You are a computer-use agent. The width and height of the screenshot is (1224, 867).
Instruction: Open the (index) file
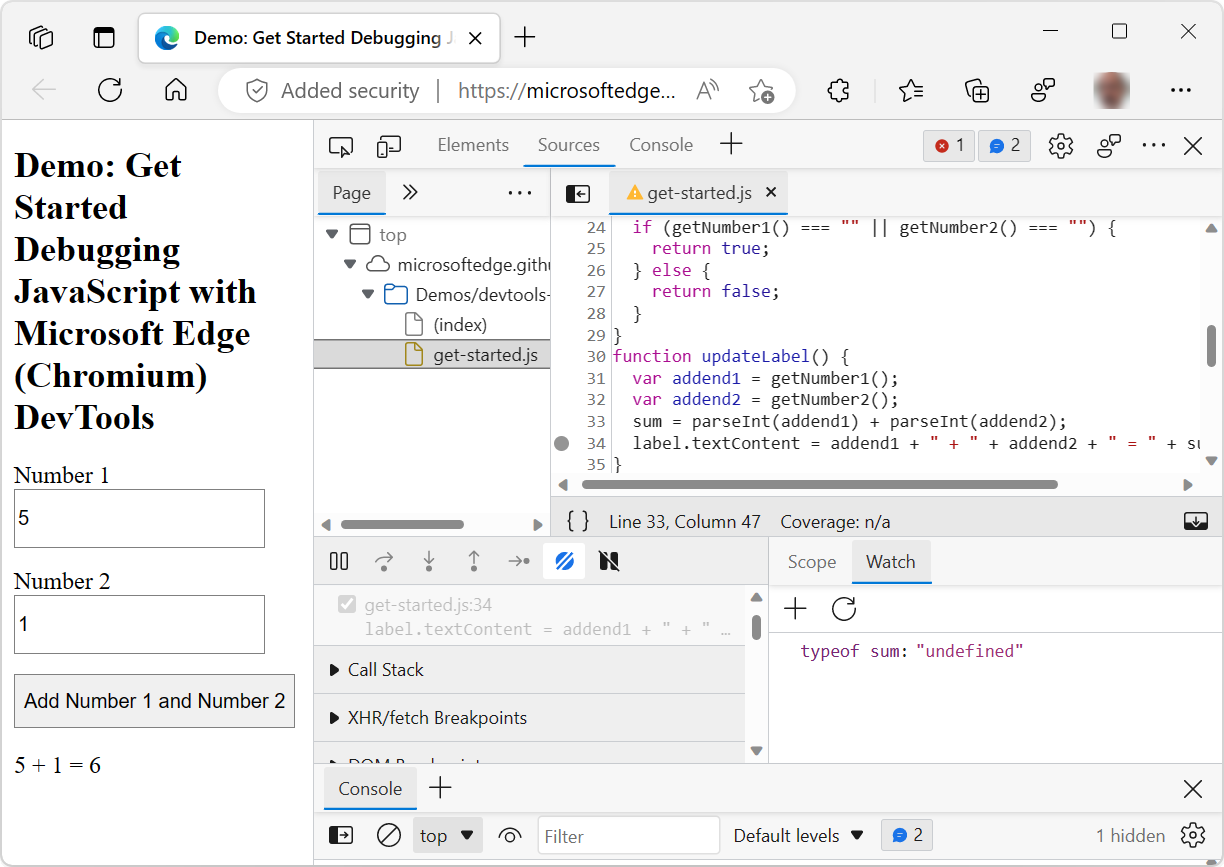coord(460,325)
